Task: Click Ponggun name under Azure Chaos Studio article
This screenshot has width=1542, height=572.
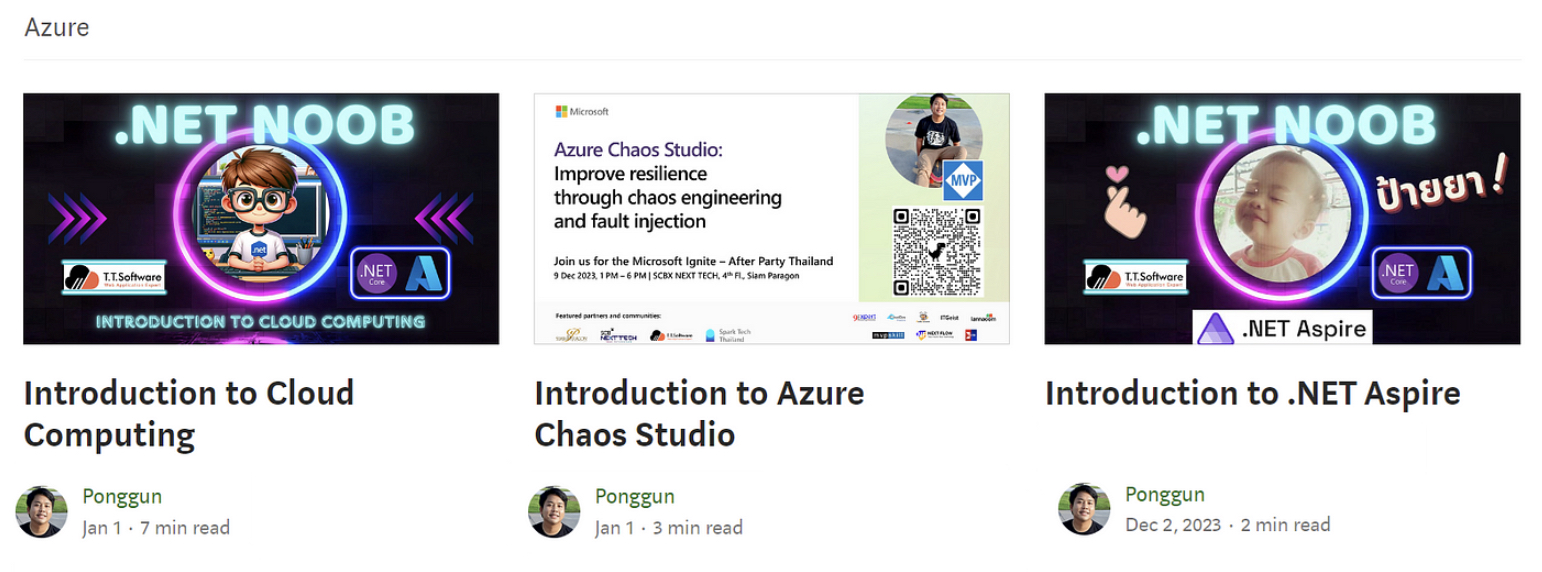Action: 635,497
